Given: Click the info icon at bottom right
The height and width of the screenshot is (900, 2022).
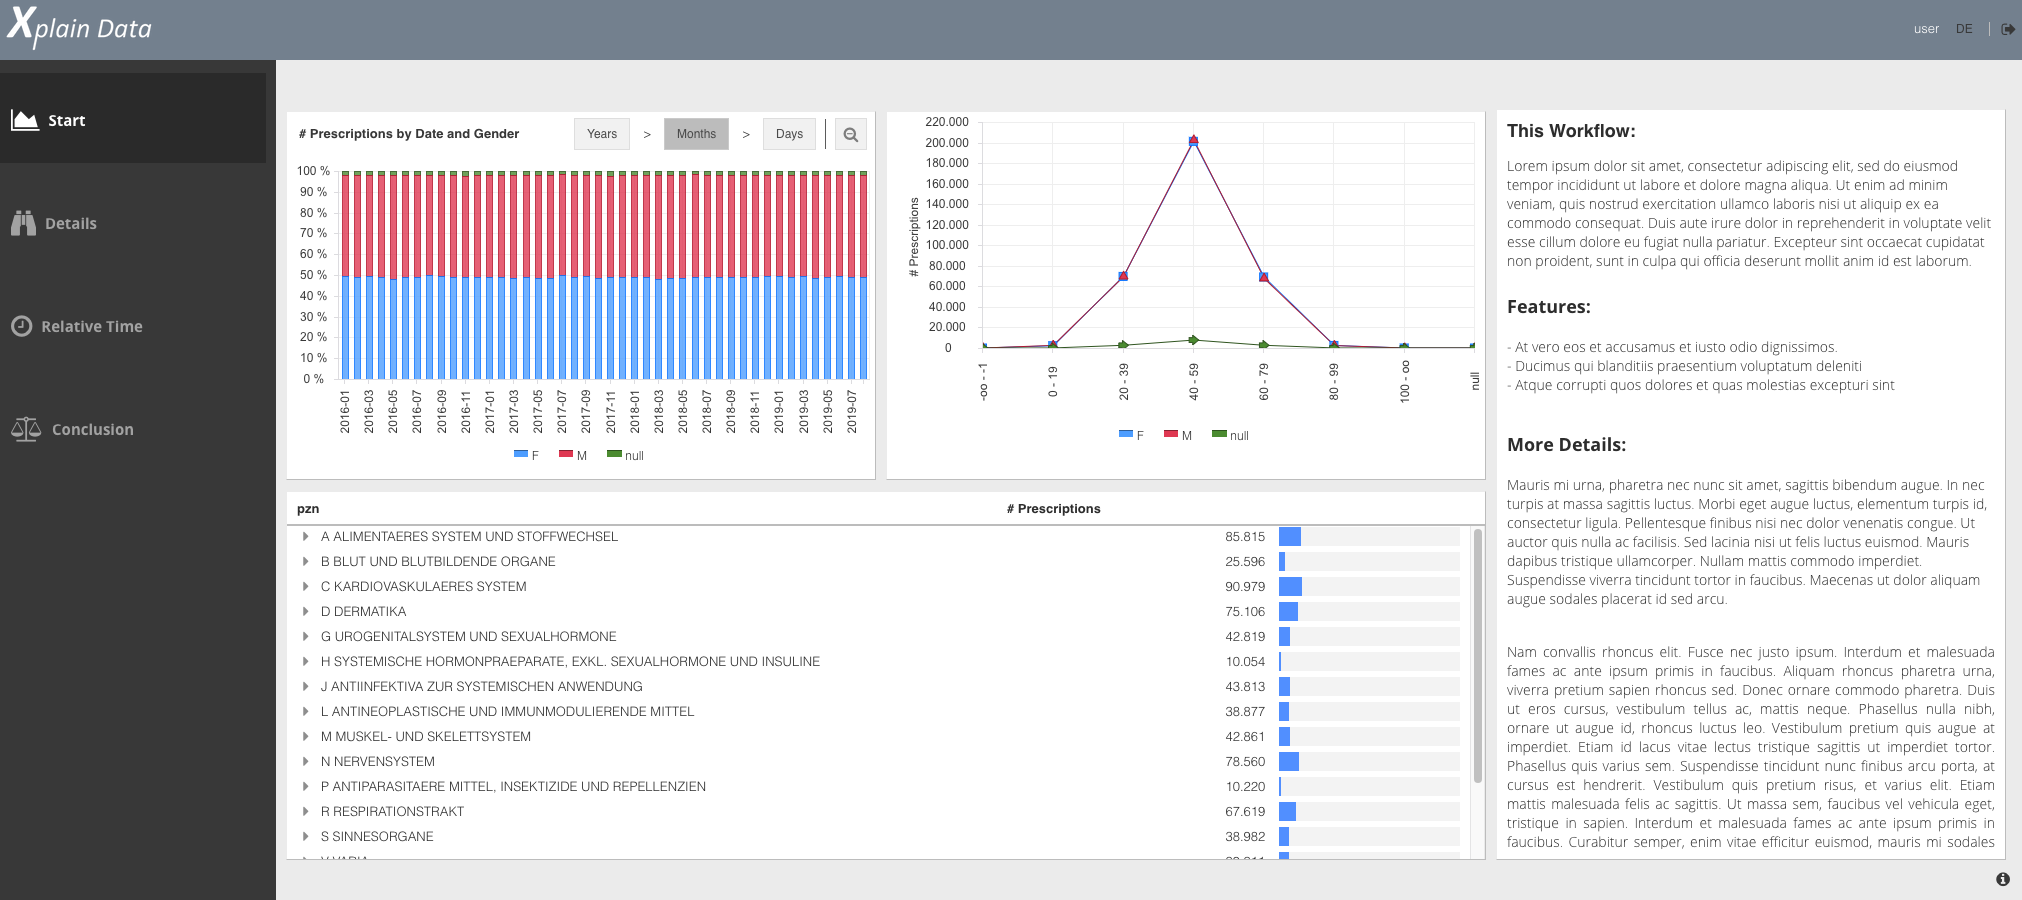Looking at the screenshot, I should [2002, 879].
